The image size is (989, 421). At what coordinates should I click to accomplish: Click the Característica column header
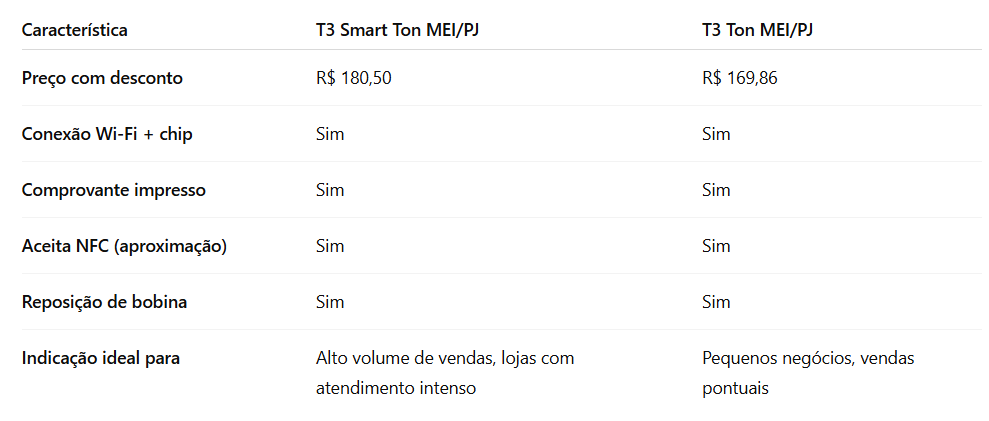point(74,30)
